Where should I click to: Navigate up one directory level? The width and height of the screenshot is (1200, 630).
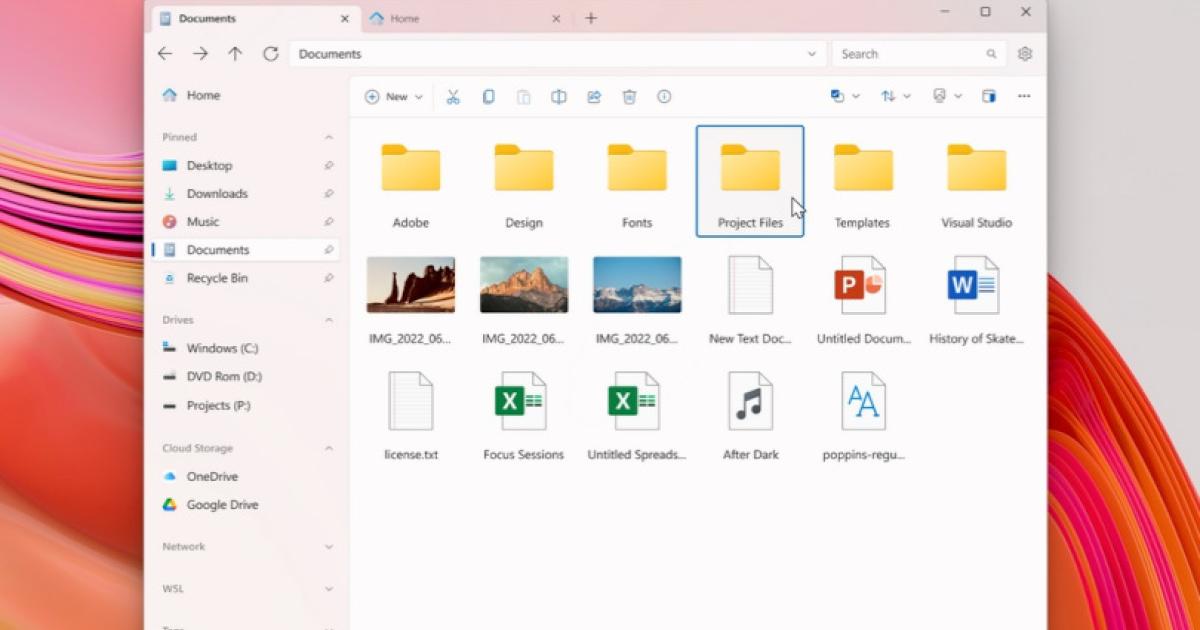click(x=235, y=54)
